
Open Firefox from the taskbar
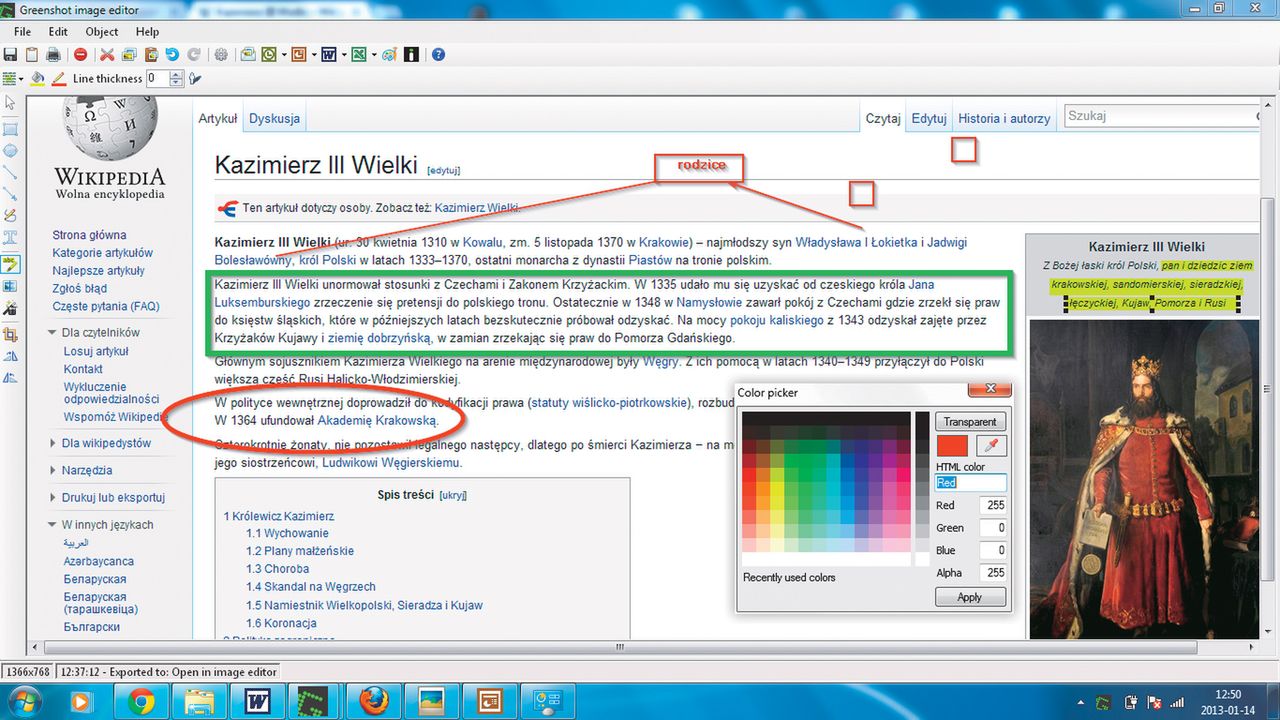click(374, 700)
